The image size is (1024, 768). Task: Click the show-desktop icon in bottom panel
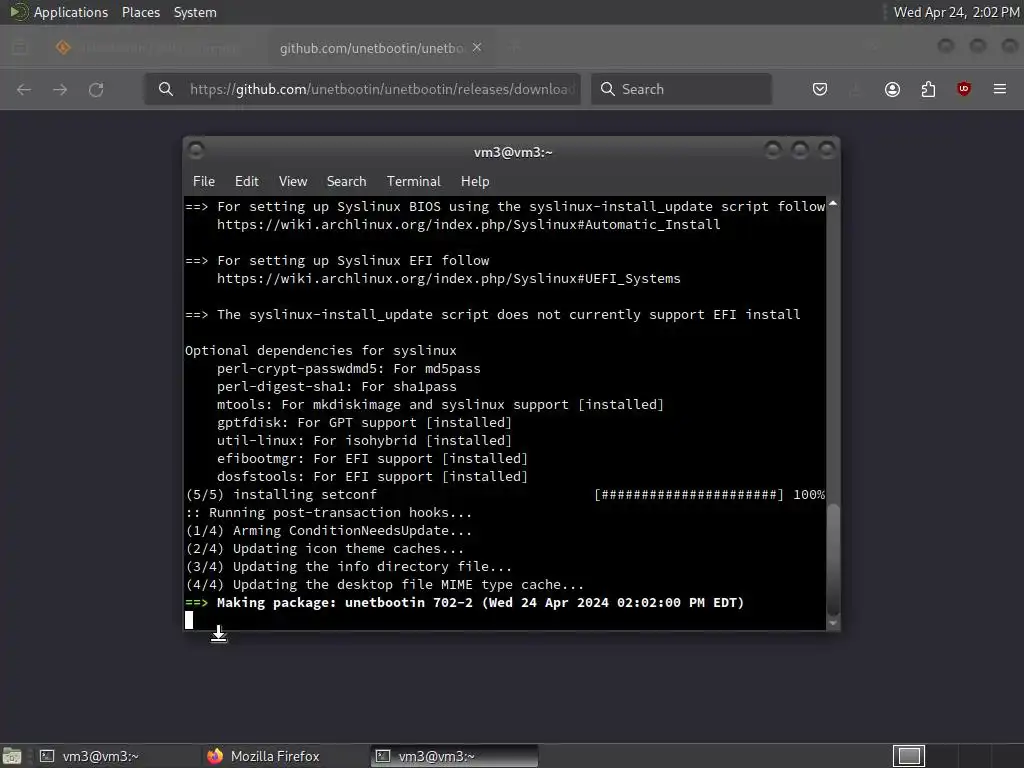tap(12, 756)
